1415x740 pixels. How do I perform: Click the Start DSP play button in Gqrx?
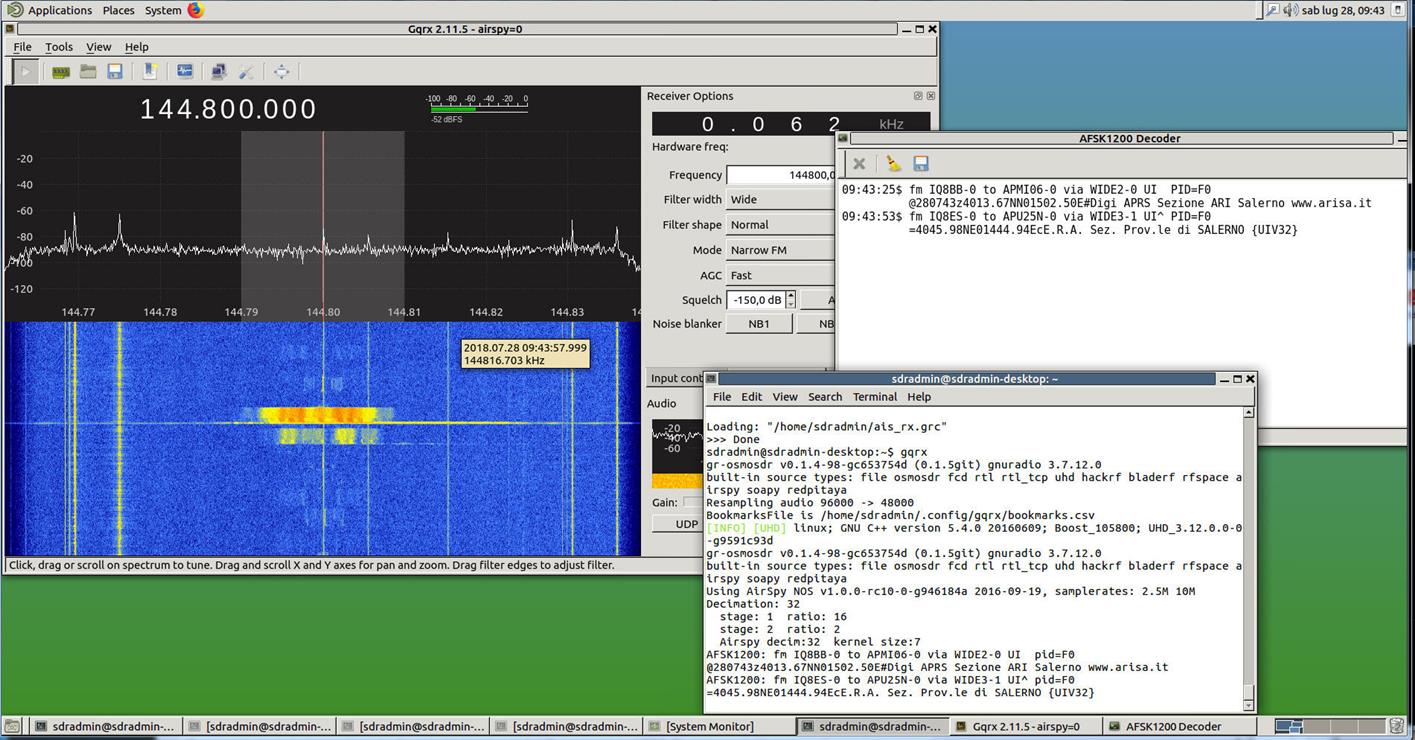(25, 71)
